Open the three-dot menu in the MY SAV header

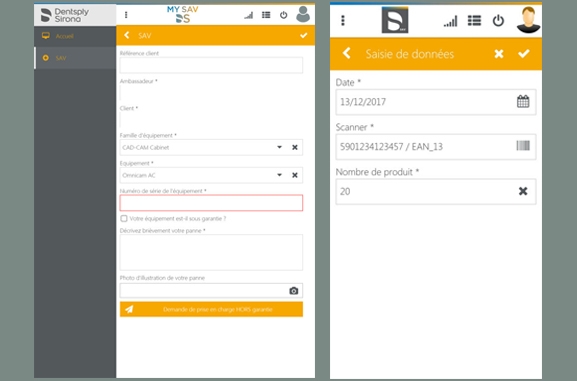pyautogui.click(x=126, y=15)
